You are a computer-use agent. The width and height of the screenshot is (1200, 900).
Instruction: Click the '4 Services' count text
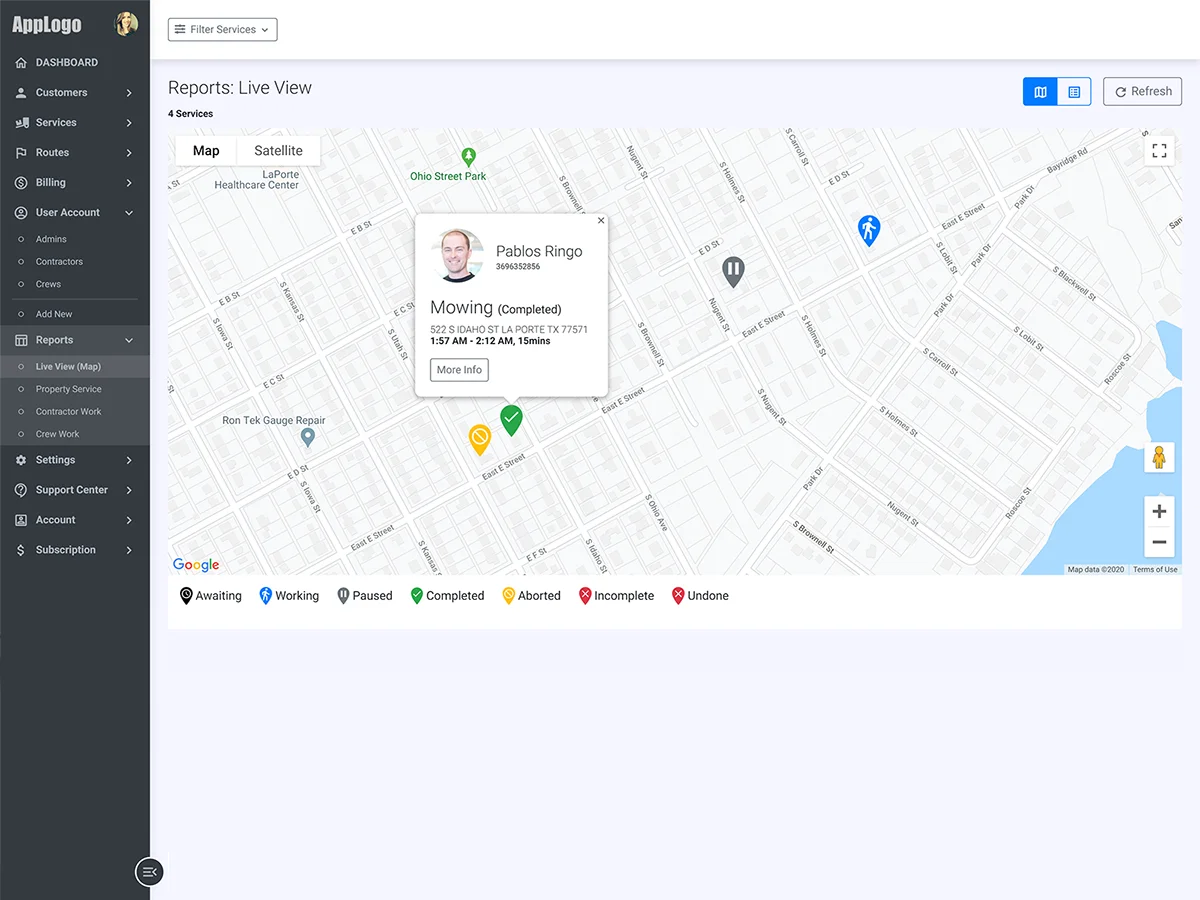190,114
